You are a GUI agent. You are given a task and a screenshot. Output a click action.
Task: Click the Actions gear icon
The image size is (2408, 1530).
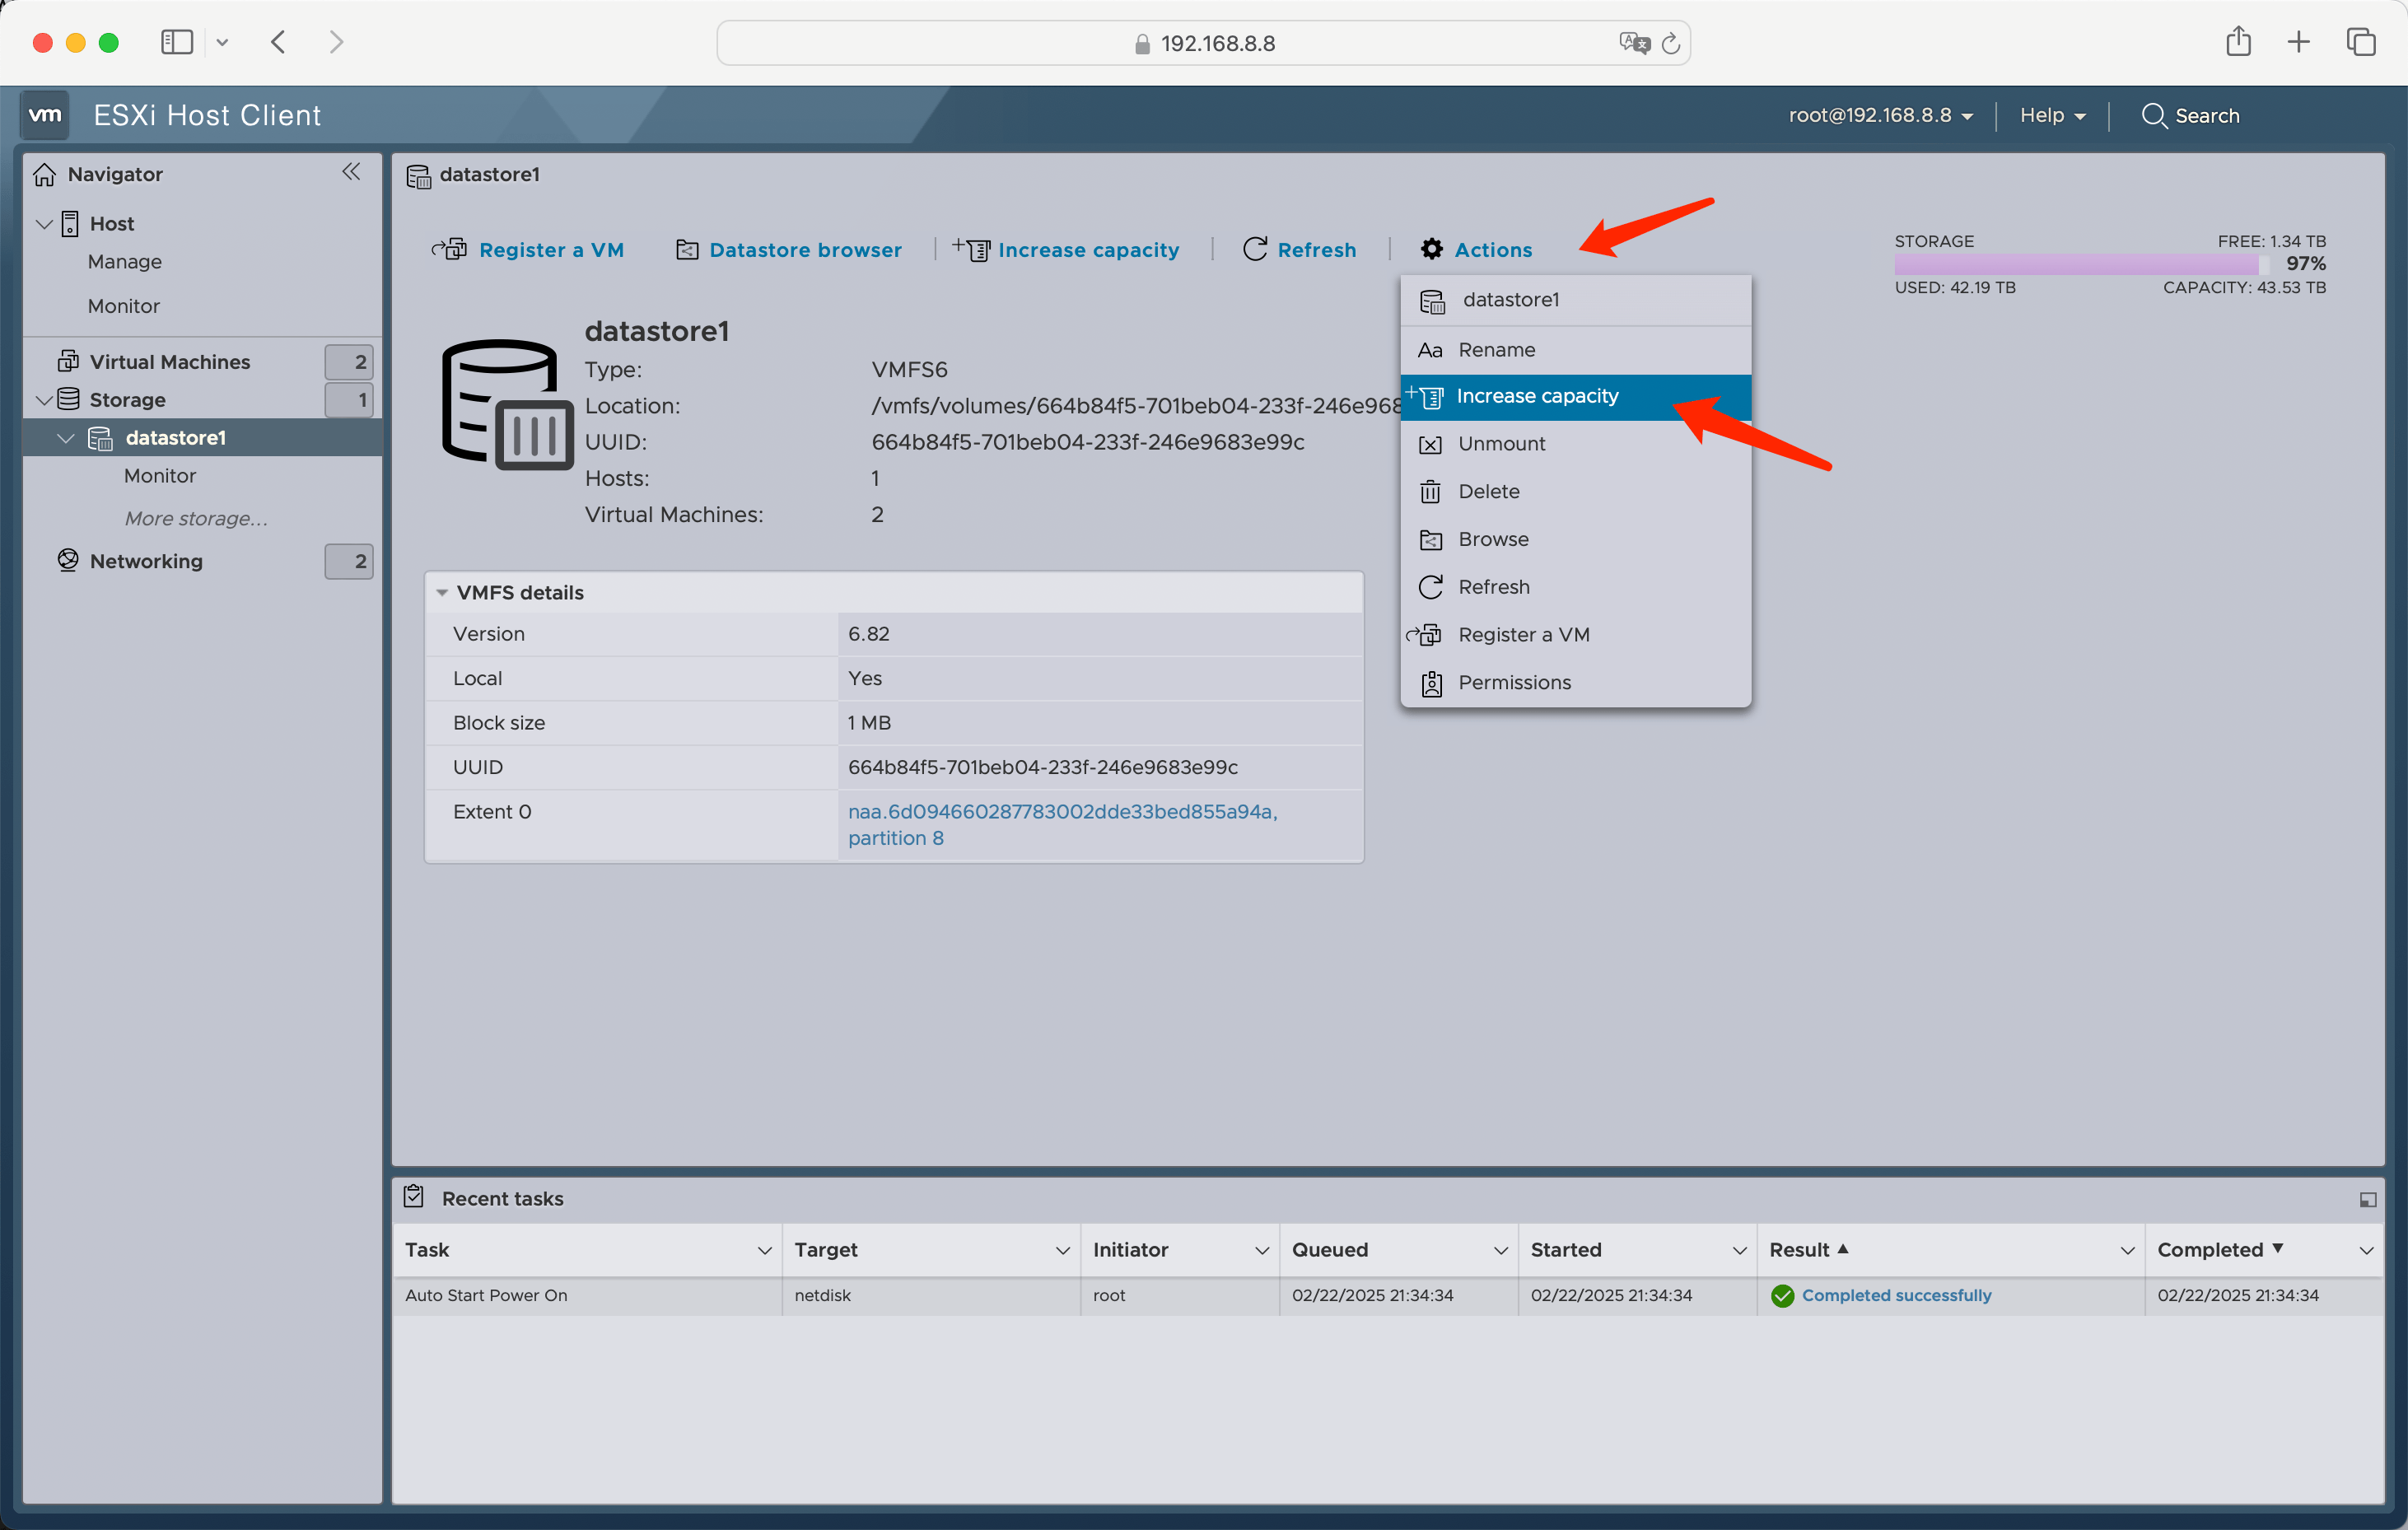click(1432, 249)
